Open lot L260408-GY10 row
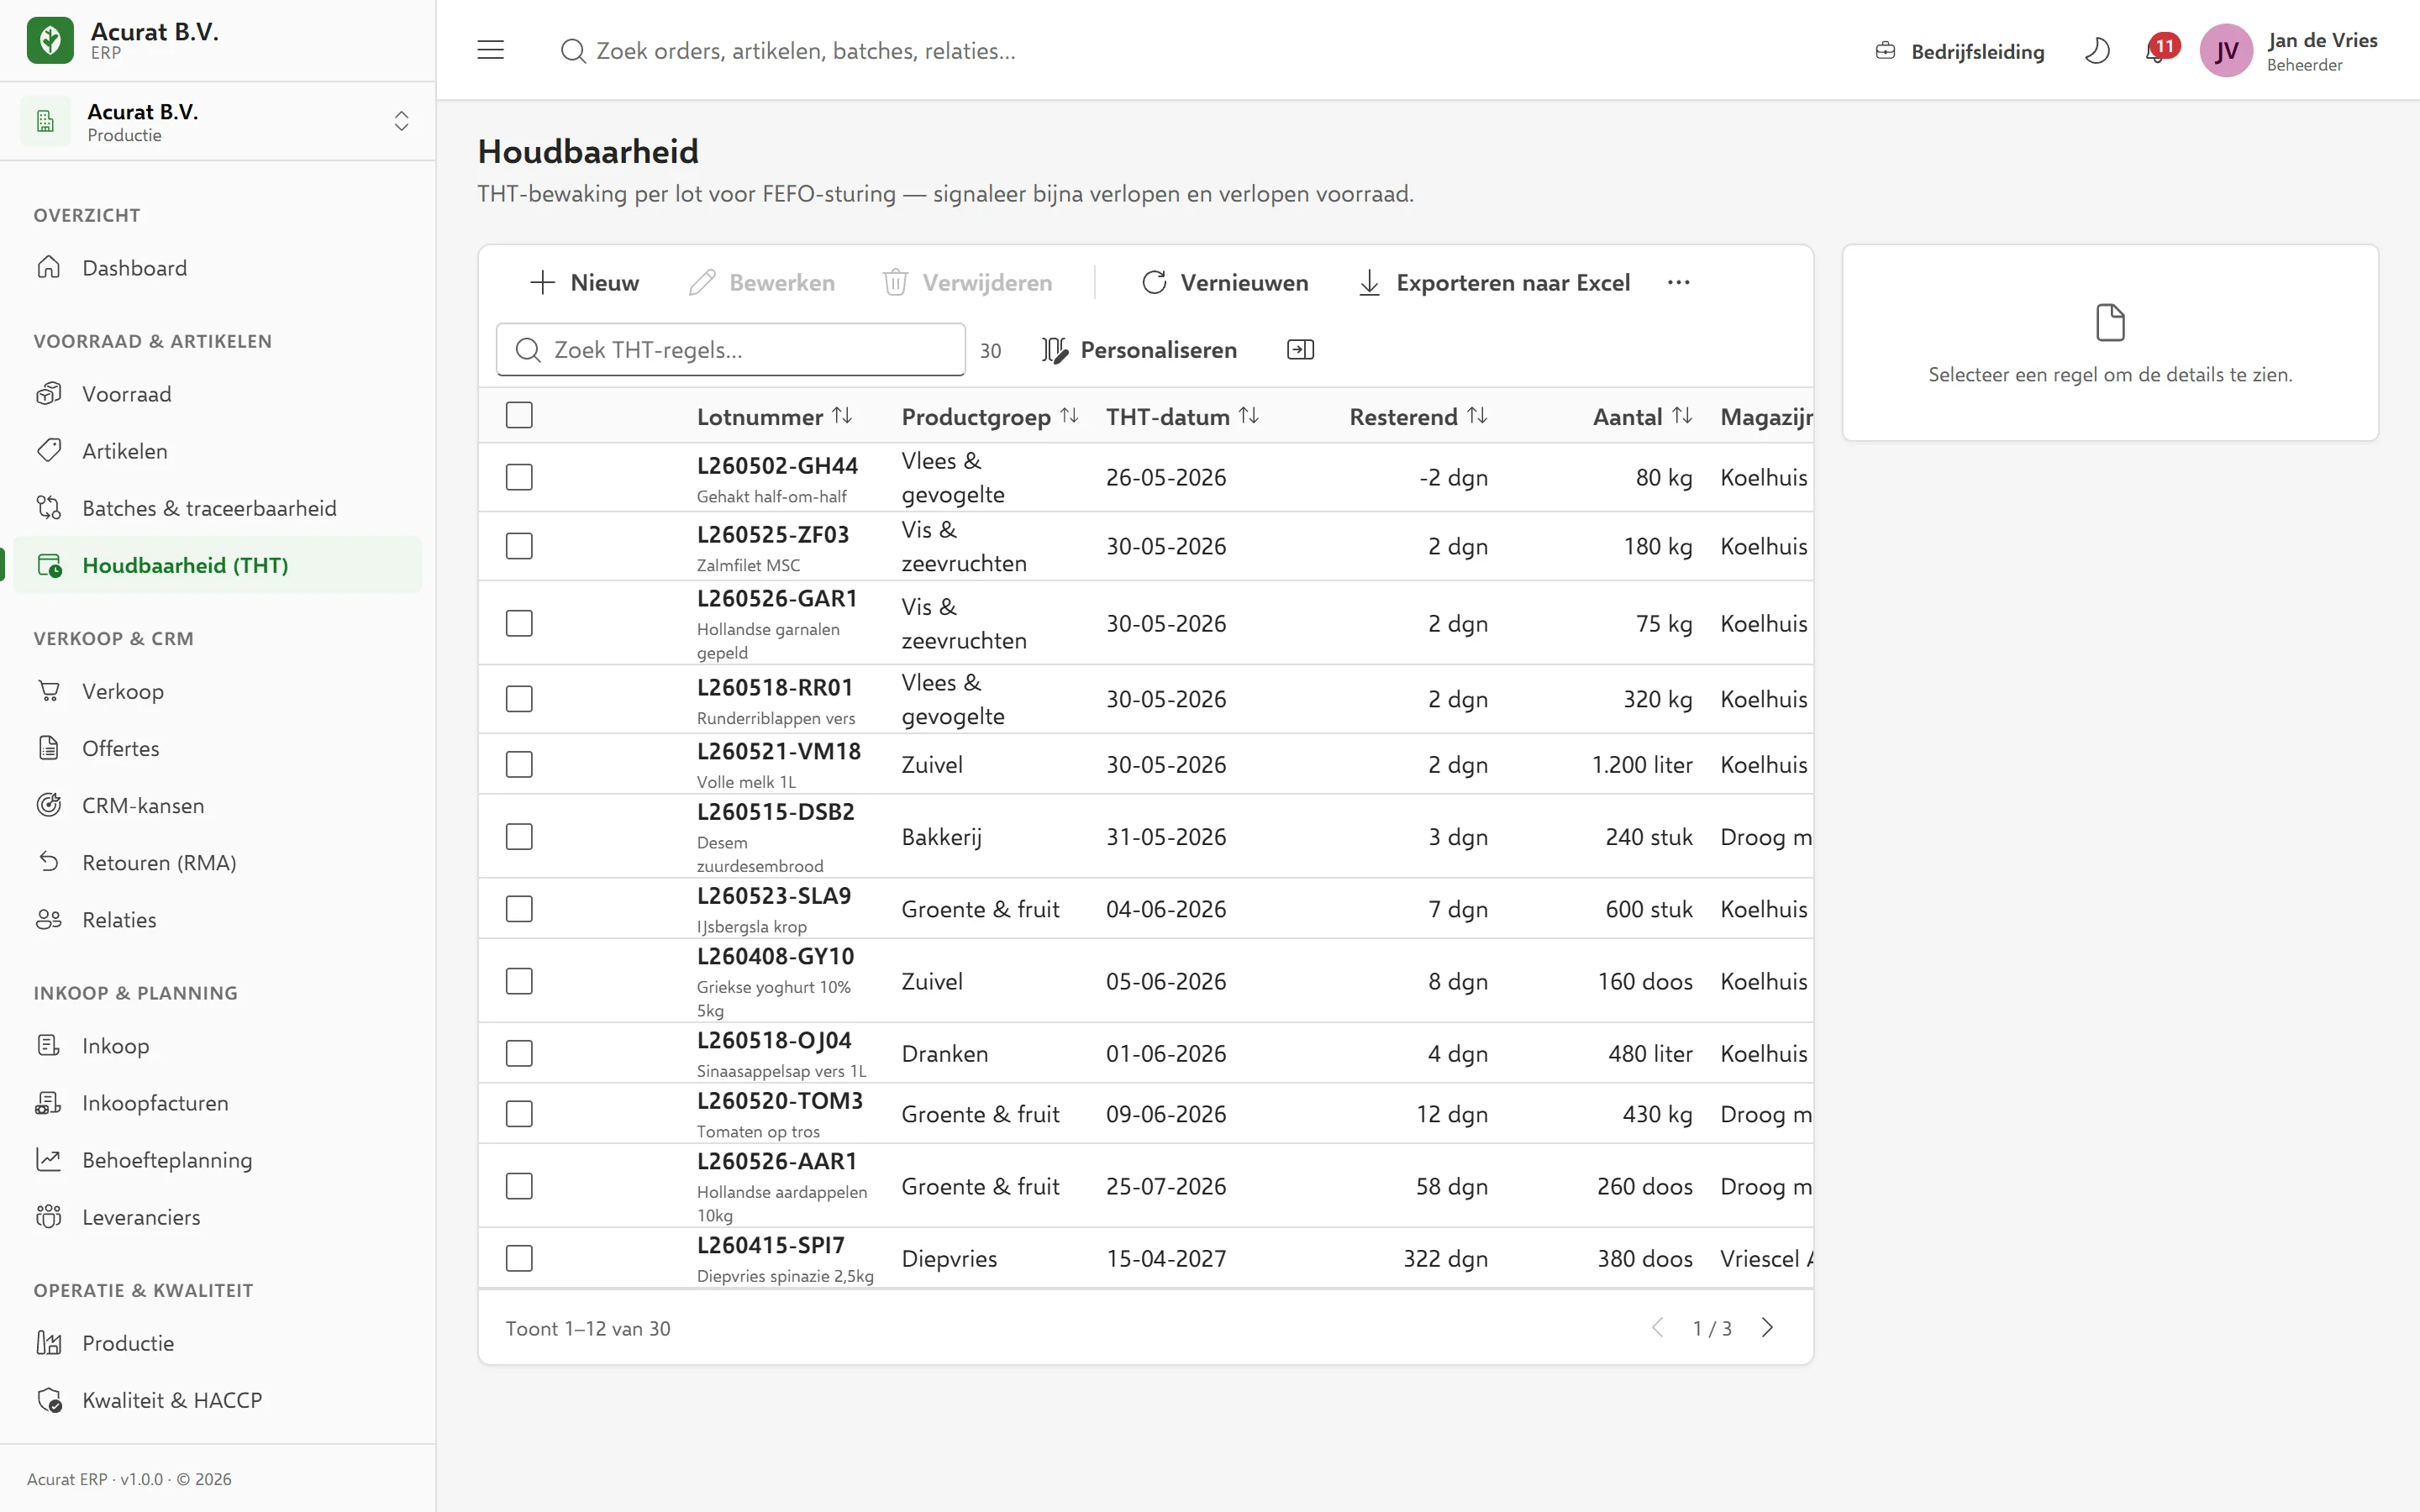This screenshot has width=2420, height=1512. coord(1146,981)
